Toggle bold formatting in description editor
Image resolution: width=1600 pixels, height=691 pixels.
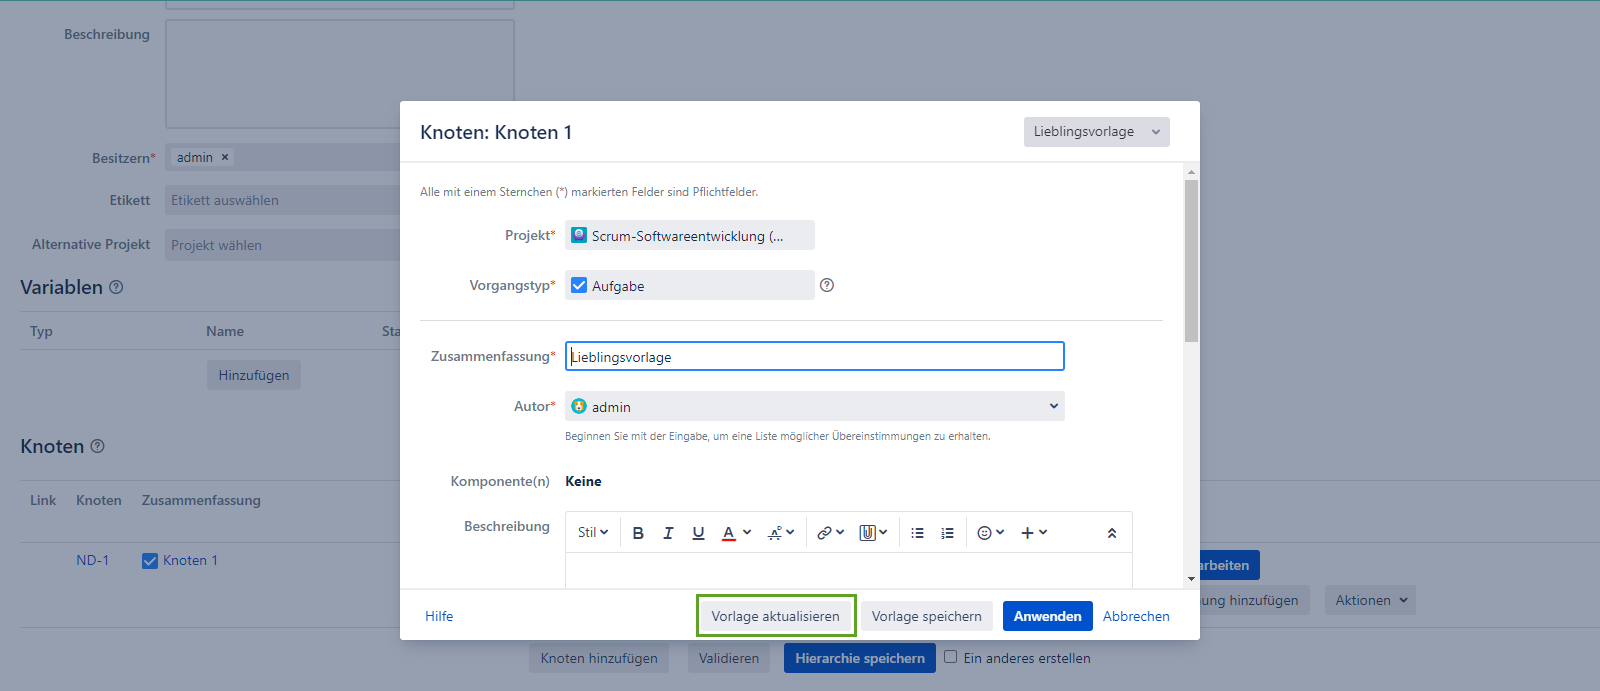[638, 533]
